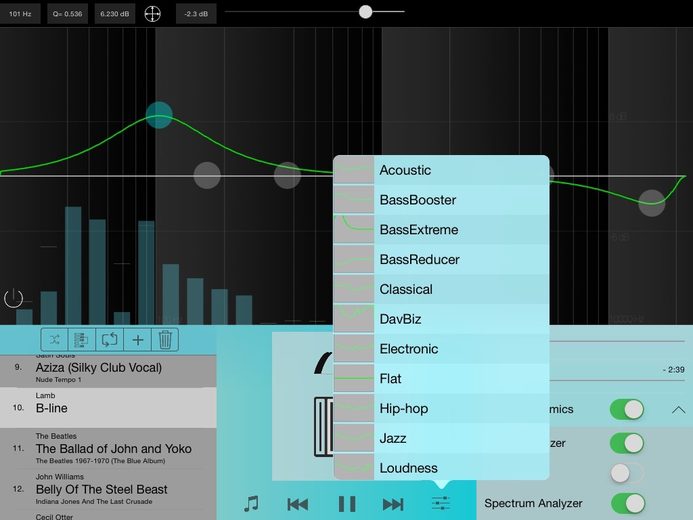693x520 pixels.
Task: Toggle the equalizer power icon
Action: tap(13, 298)
